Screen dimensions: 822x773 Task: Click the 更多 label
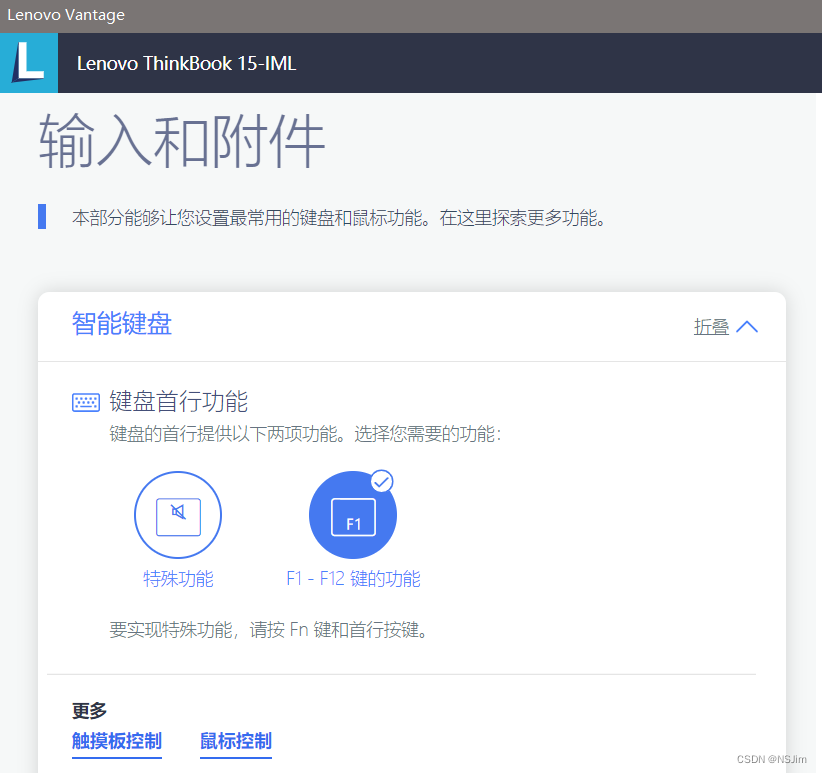tap(90, 711)
